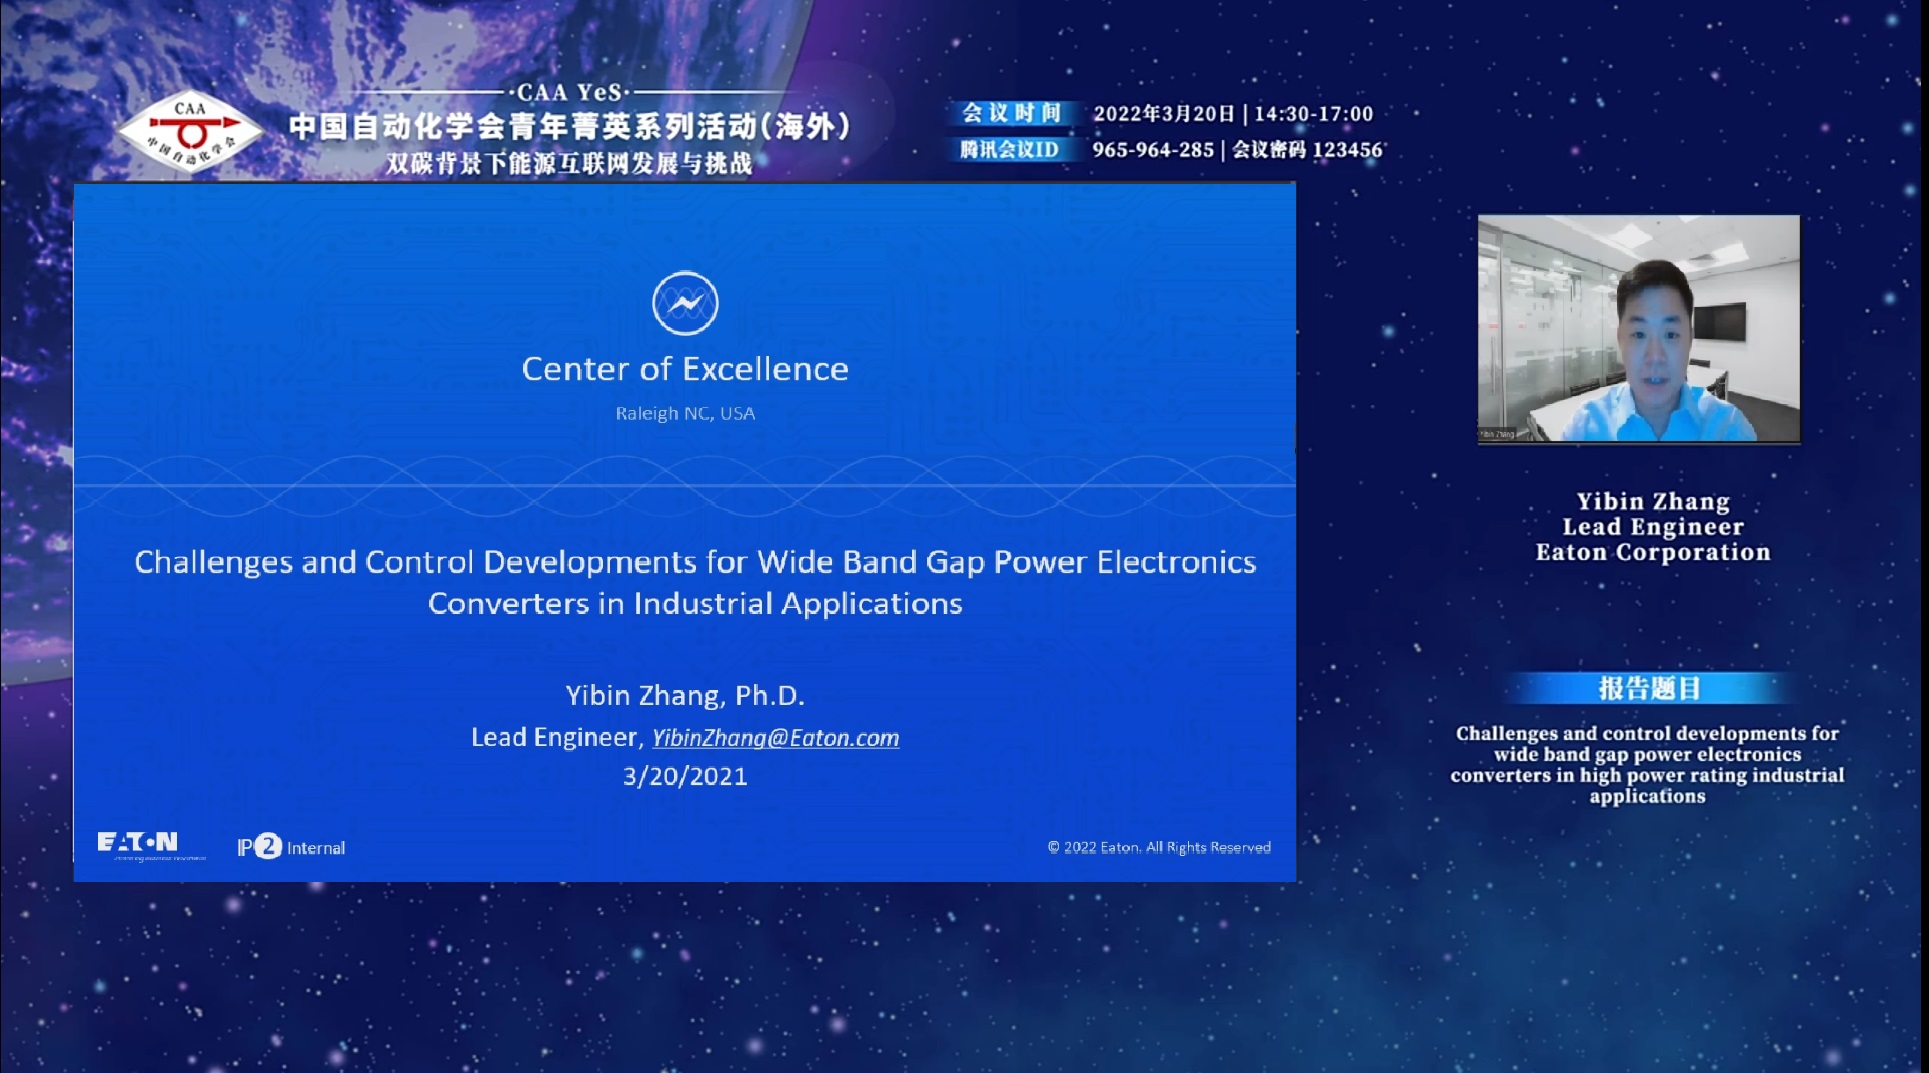Select the speaker webcam video thumbnail

pos(1638,328)
